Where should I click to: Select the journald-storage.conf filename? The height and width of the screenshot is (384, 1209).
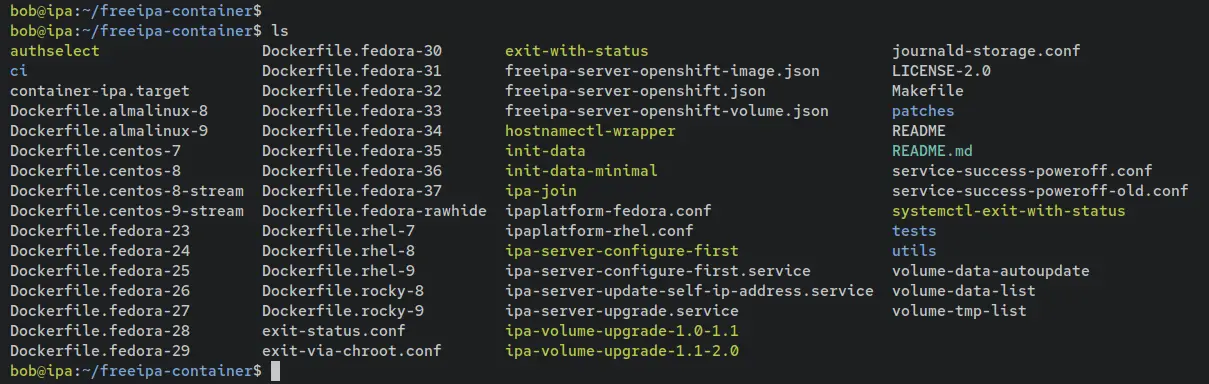[986, 51]
